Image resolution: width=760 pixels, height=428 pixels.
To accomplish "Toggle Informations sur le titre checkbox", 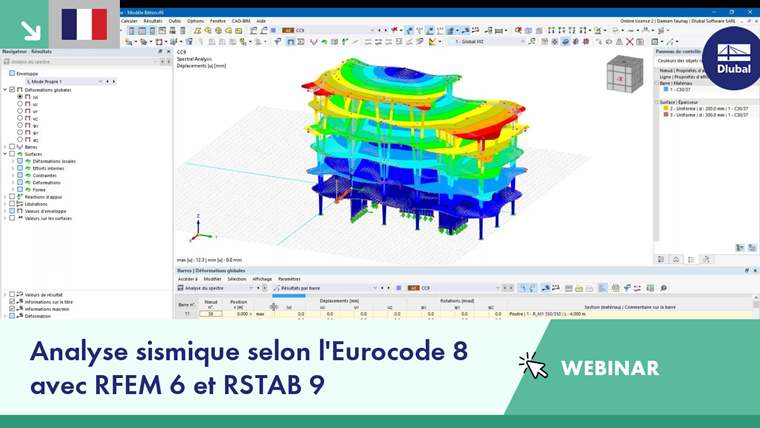I will point(12,301).
